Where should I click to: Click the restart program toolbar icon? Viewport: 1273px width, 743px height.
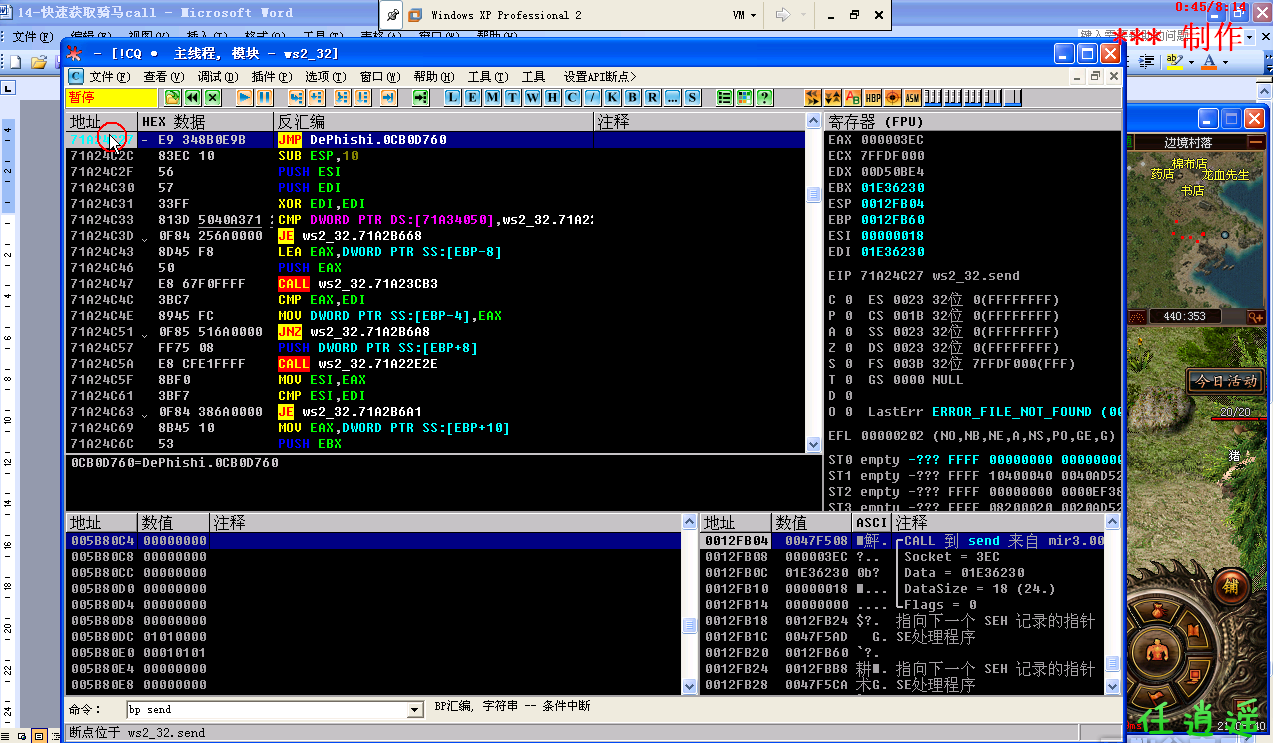tap(193, 97)
